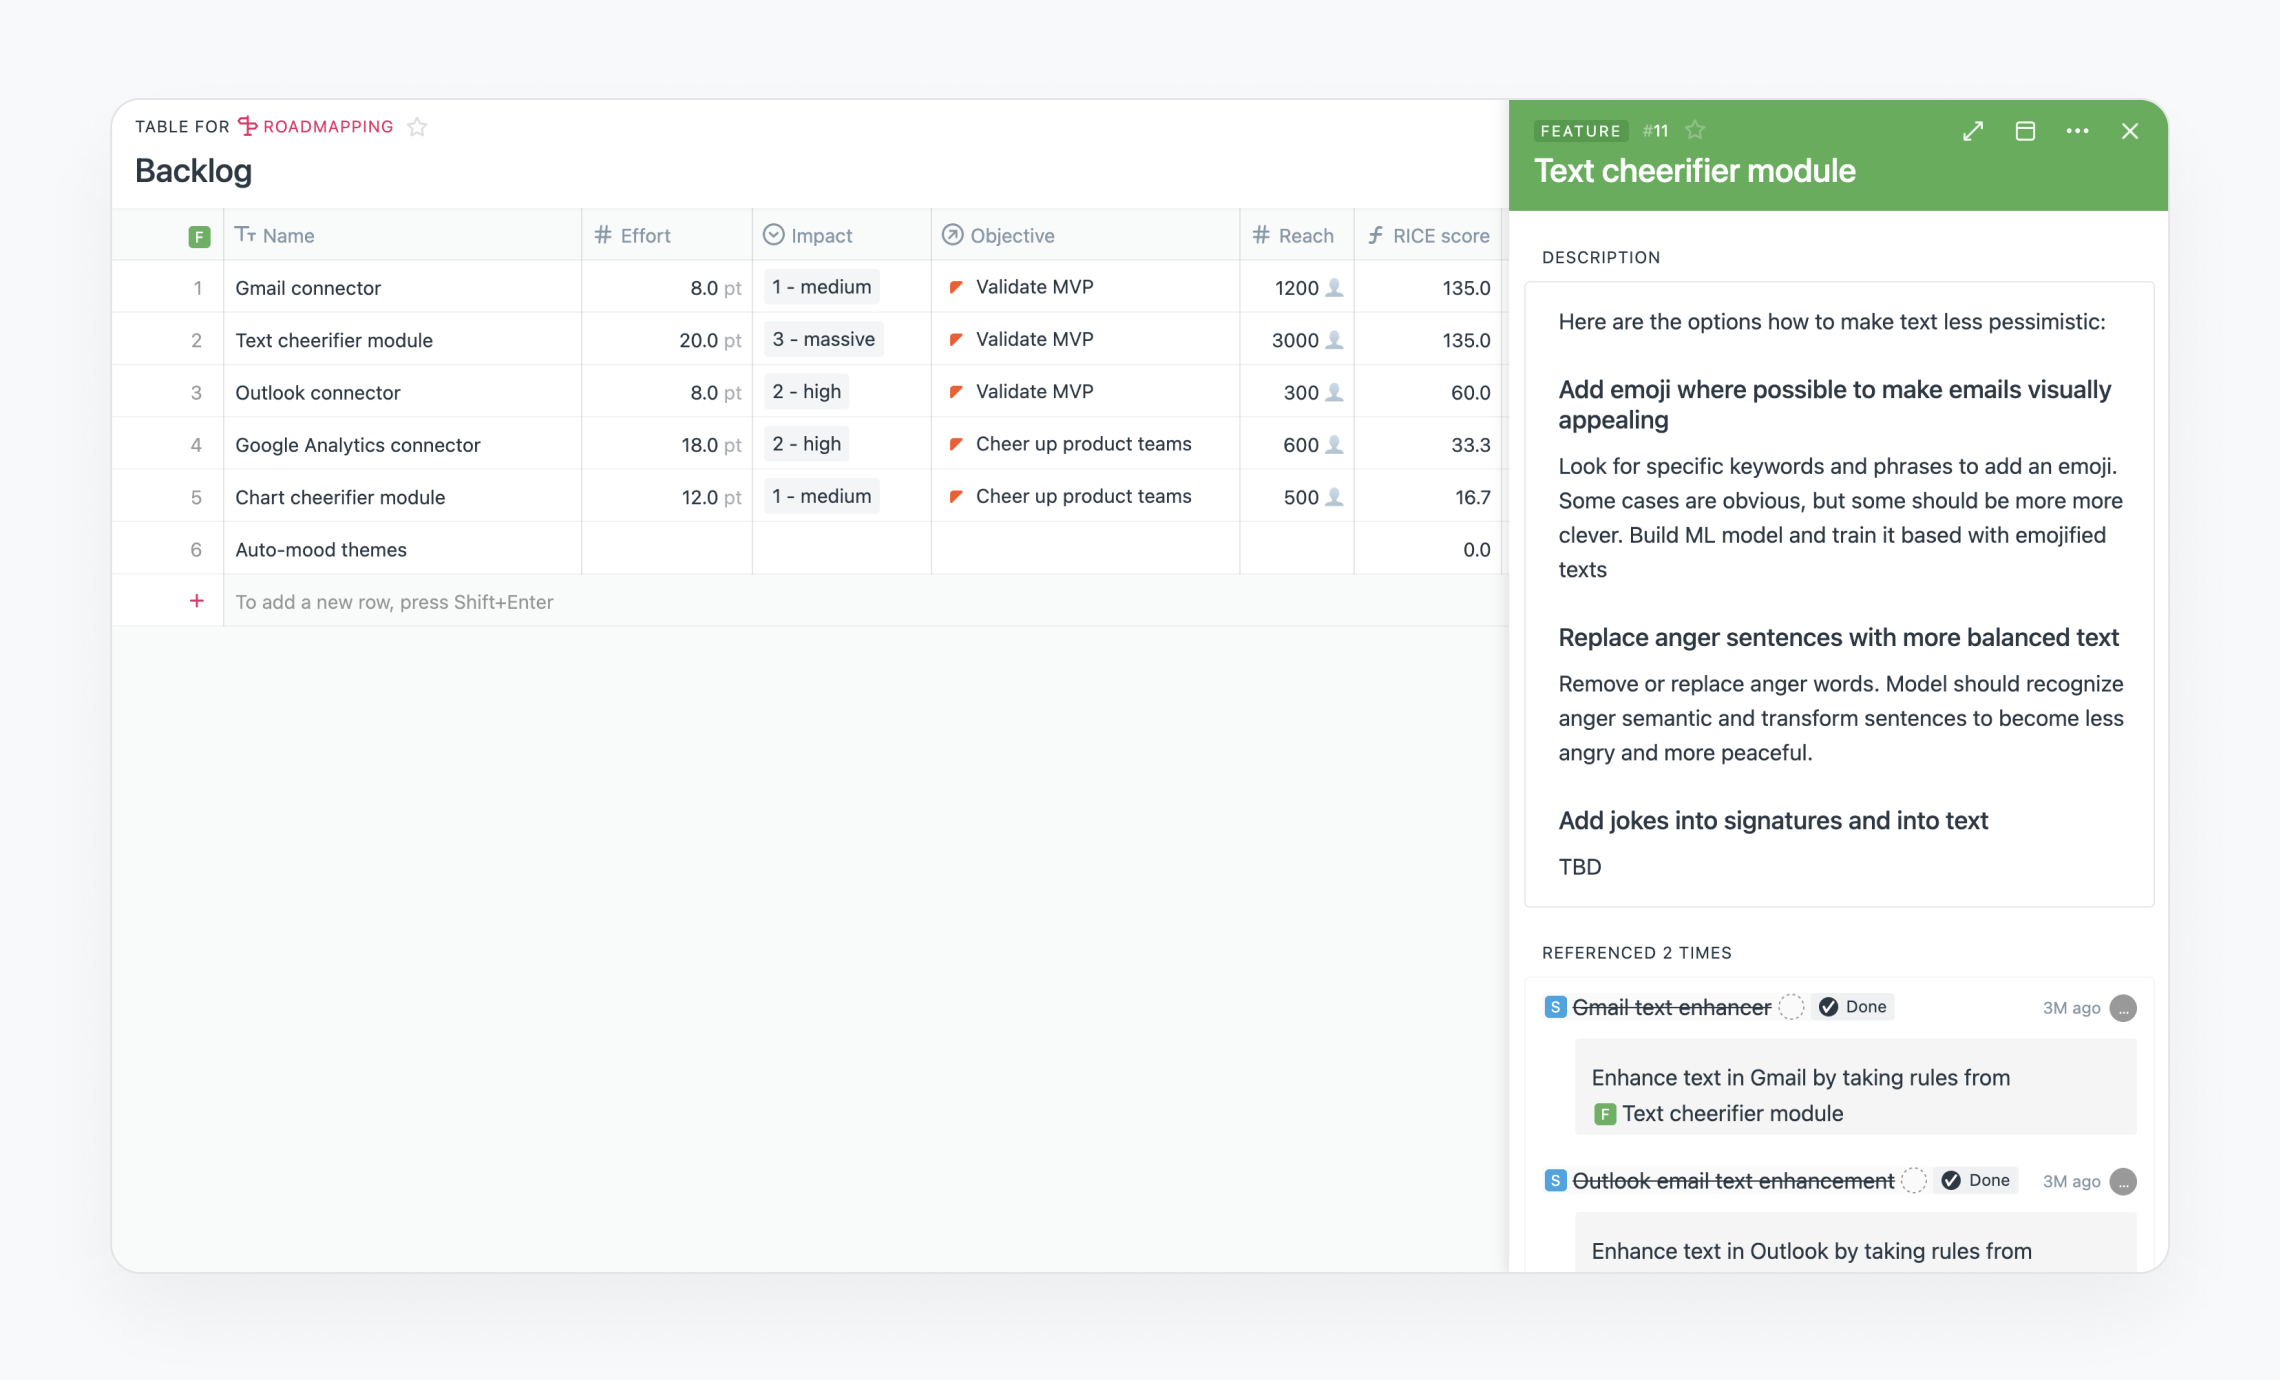The width and height of the screenshot is (2280, 1380).
Task: Open the Objective column header
Action: (x=1086, y=235)
